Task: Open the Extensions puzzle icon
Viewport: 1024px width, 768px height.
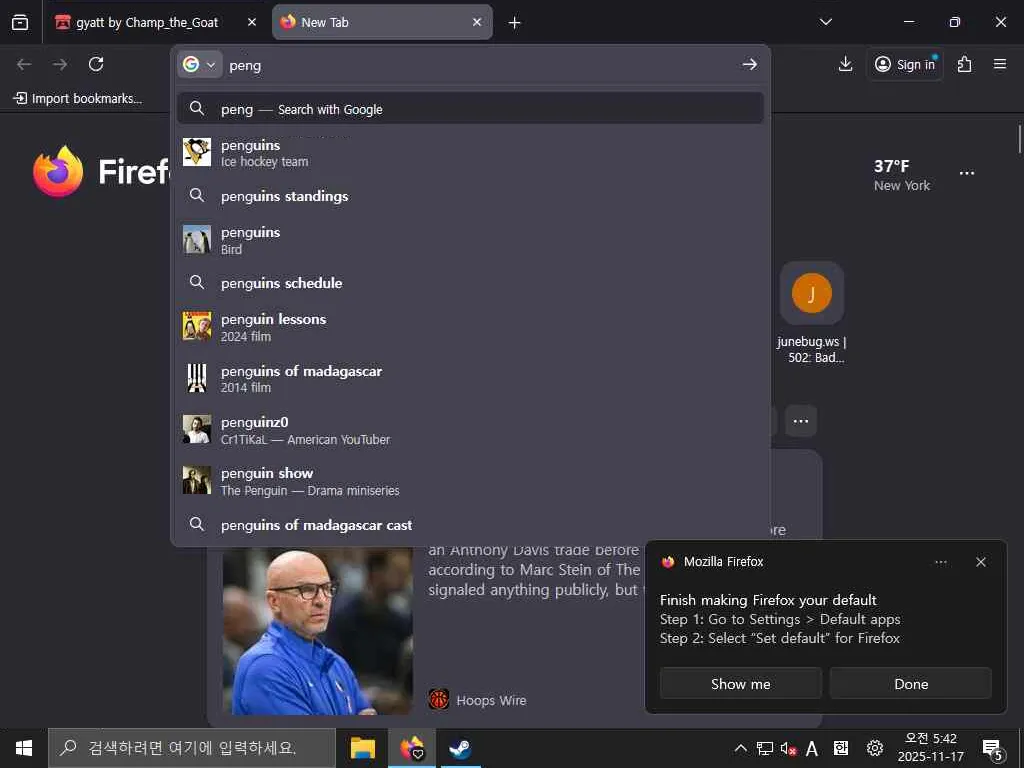Action: coord(965,64)
